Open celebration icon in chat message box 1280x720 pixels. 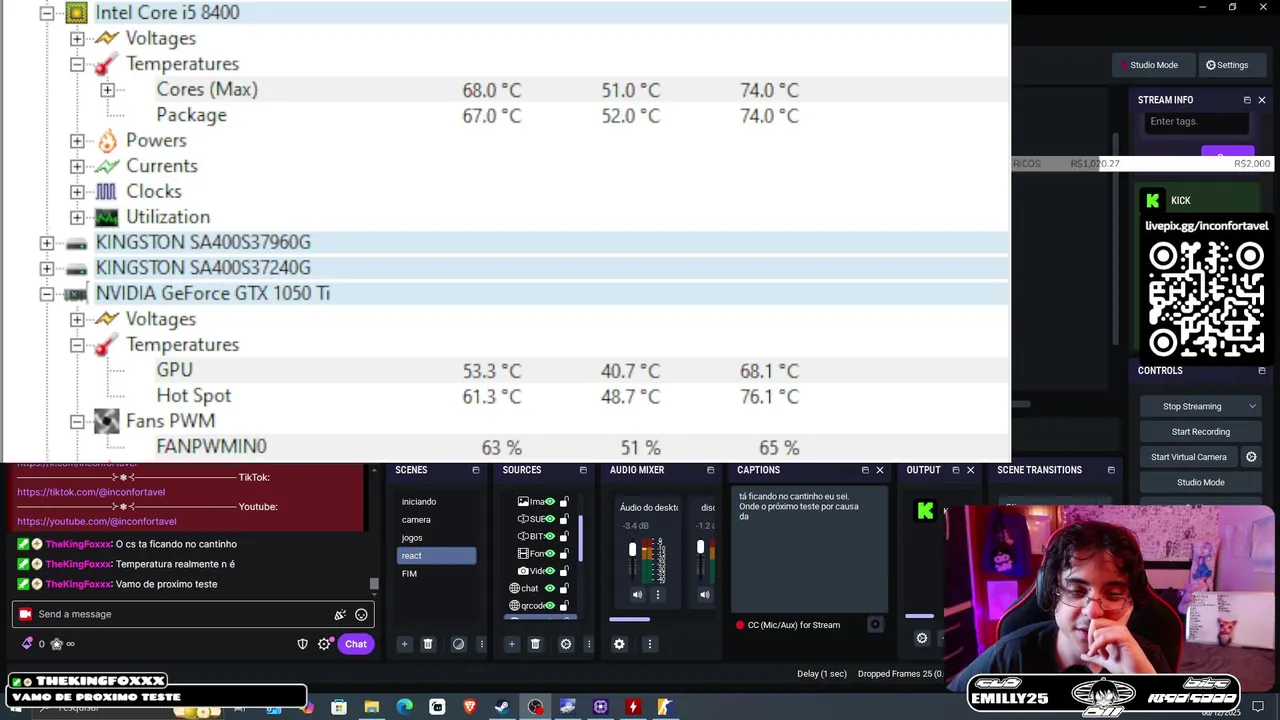[x=340, y=614]
